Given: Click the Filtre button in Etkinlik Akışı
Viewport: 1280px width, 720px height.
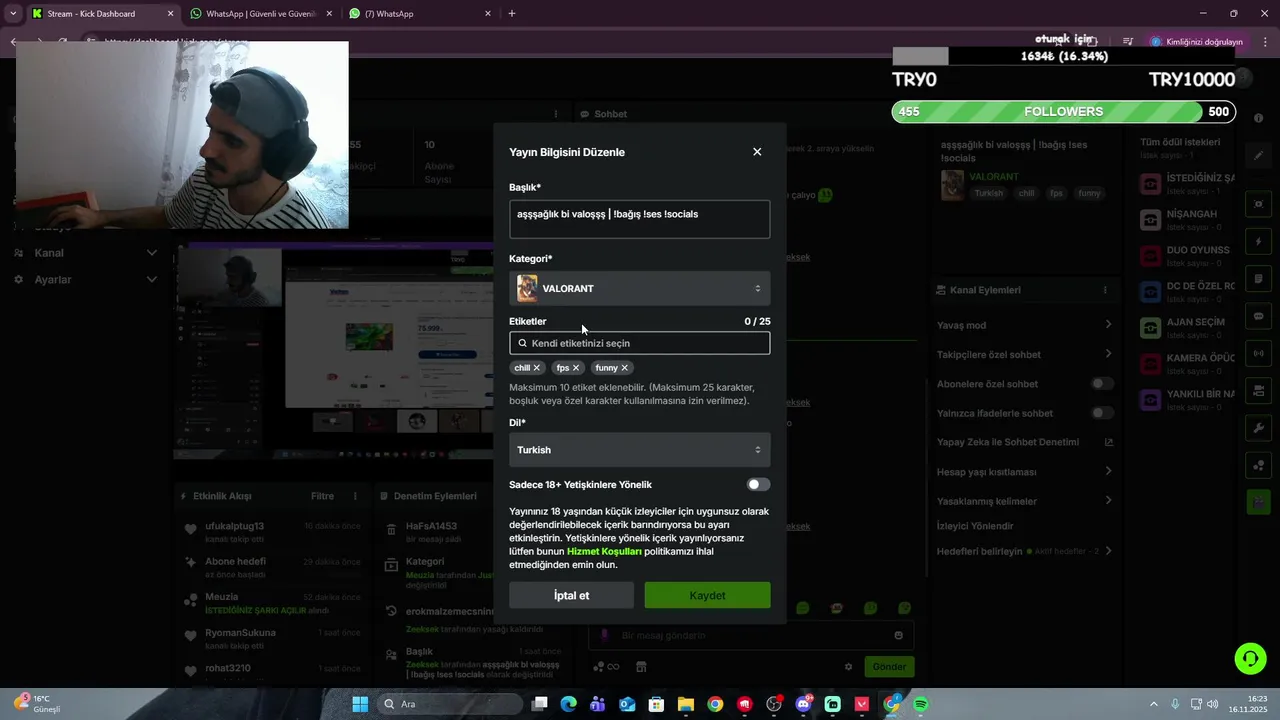Looking at the screenshot, I should (x=322, y=496).
